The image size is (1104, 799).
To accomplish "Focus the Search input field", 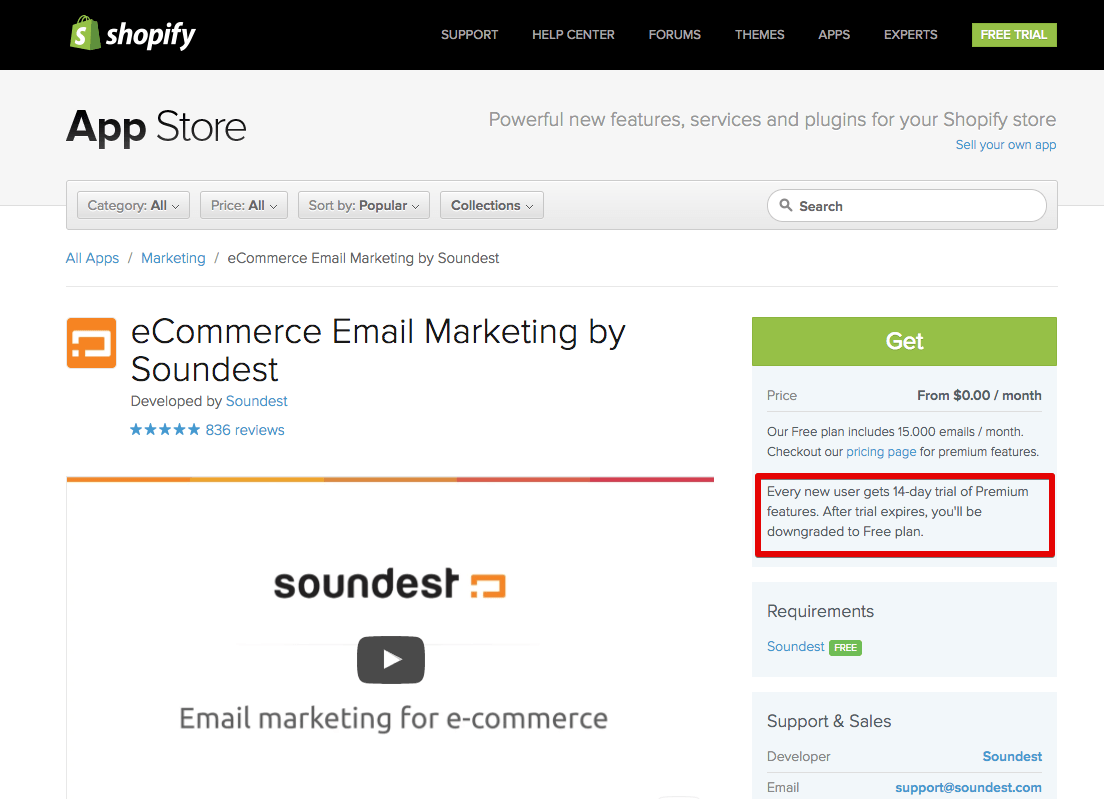I will [x=915, y=206].
